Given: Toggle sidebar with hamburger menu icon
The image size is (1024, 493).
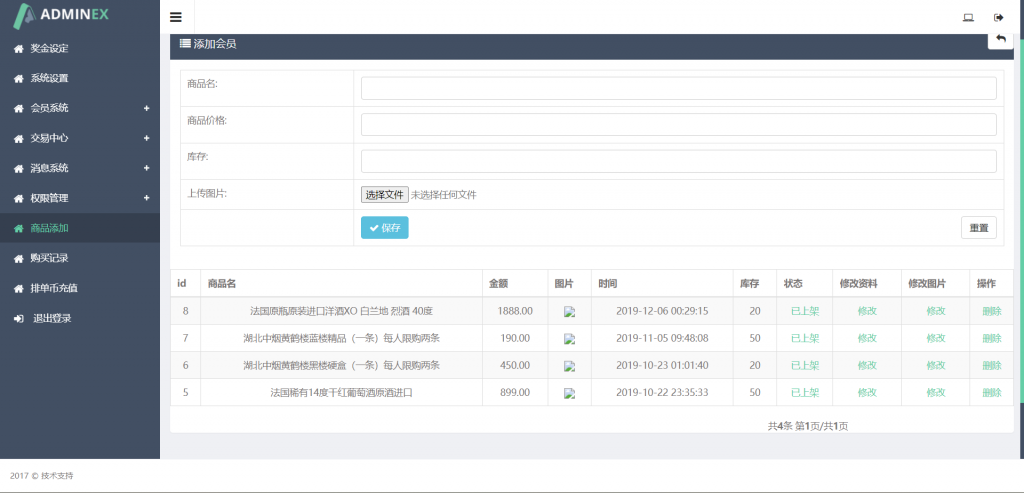Looking at the screenshot, I should (176, 17).
